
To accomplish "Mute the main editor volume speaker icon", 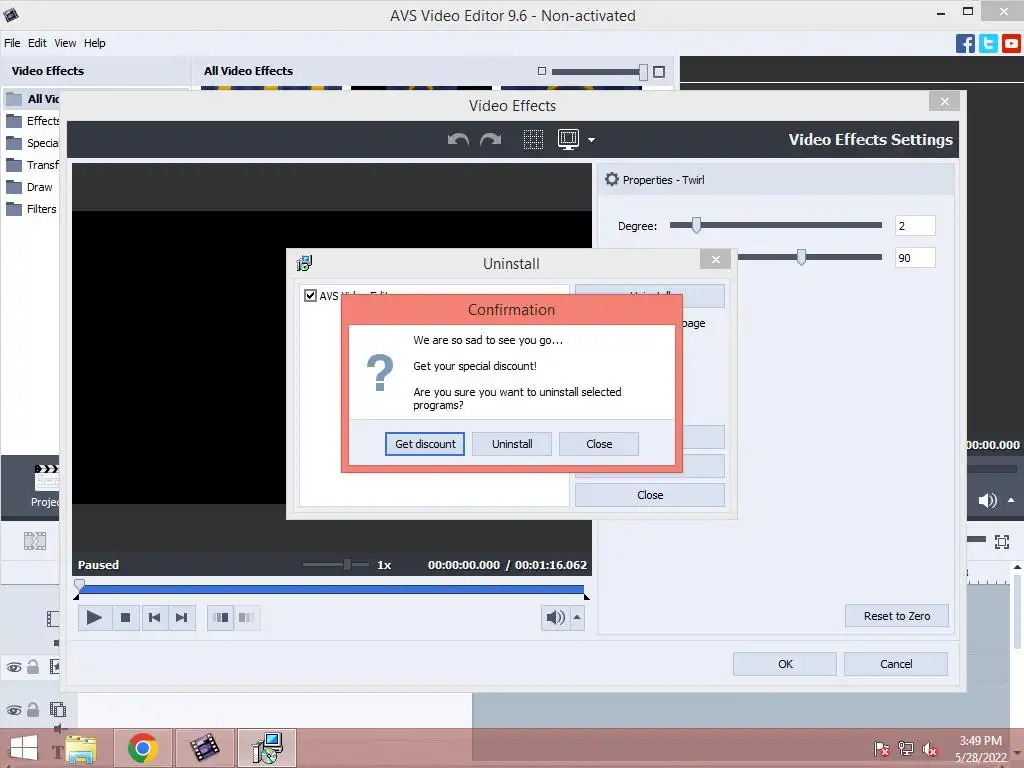I will (x=987, y=501).
